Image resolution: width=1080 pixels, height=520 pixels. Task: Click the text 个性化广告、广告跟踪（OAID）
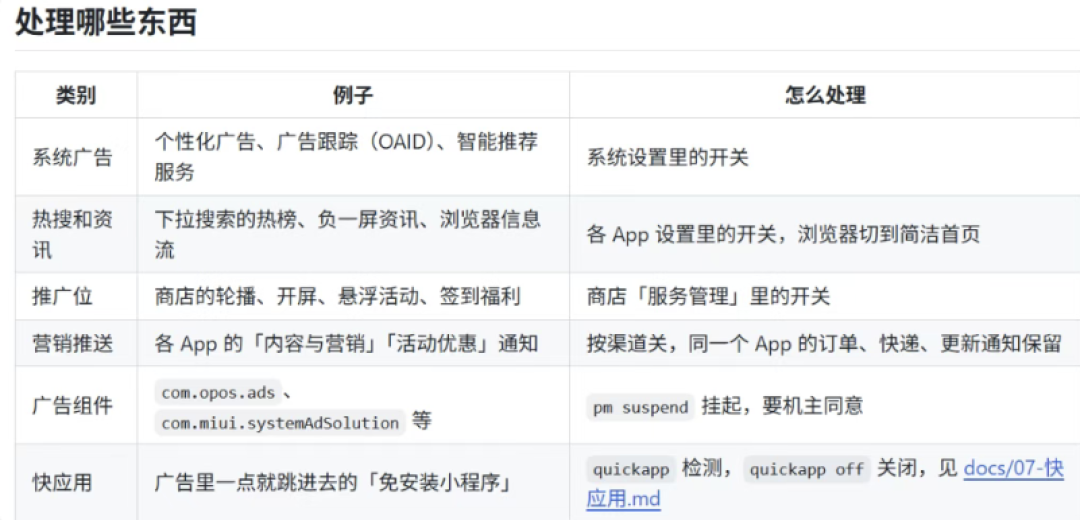point(295,143)
